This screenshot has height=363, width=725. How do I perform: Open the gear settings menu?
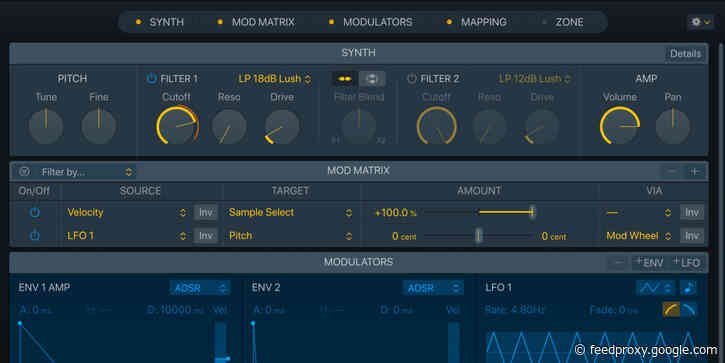pos(700,22)
